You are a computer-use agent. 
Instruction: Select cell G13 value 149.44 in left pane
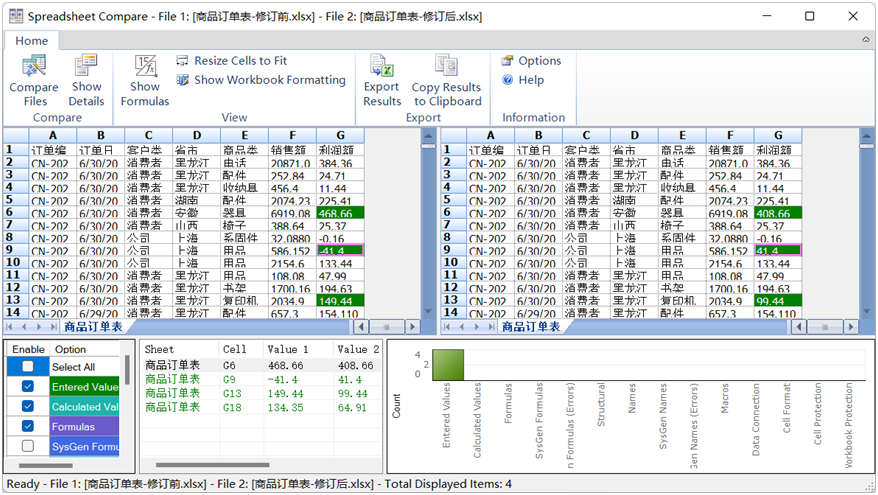pyautogui.click(x=340, y=301)
